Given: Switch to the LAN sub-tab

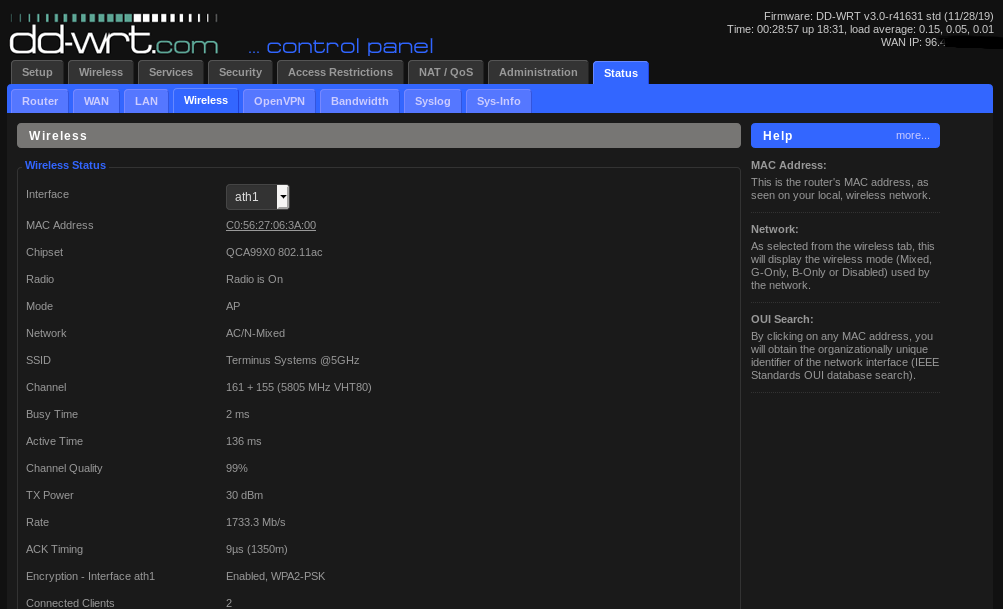Looking at the screenshot, I should 146,101.
